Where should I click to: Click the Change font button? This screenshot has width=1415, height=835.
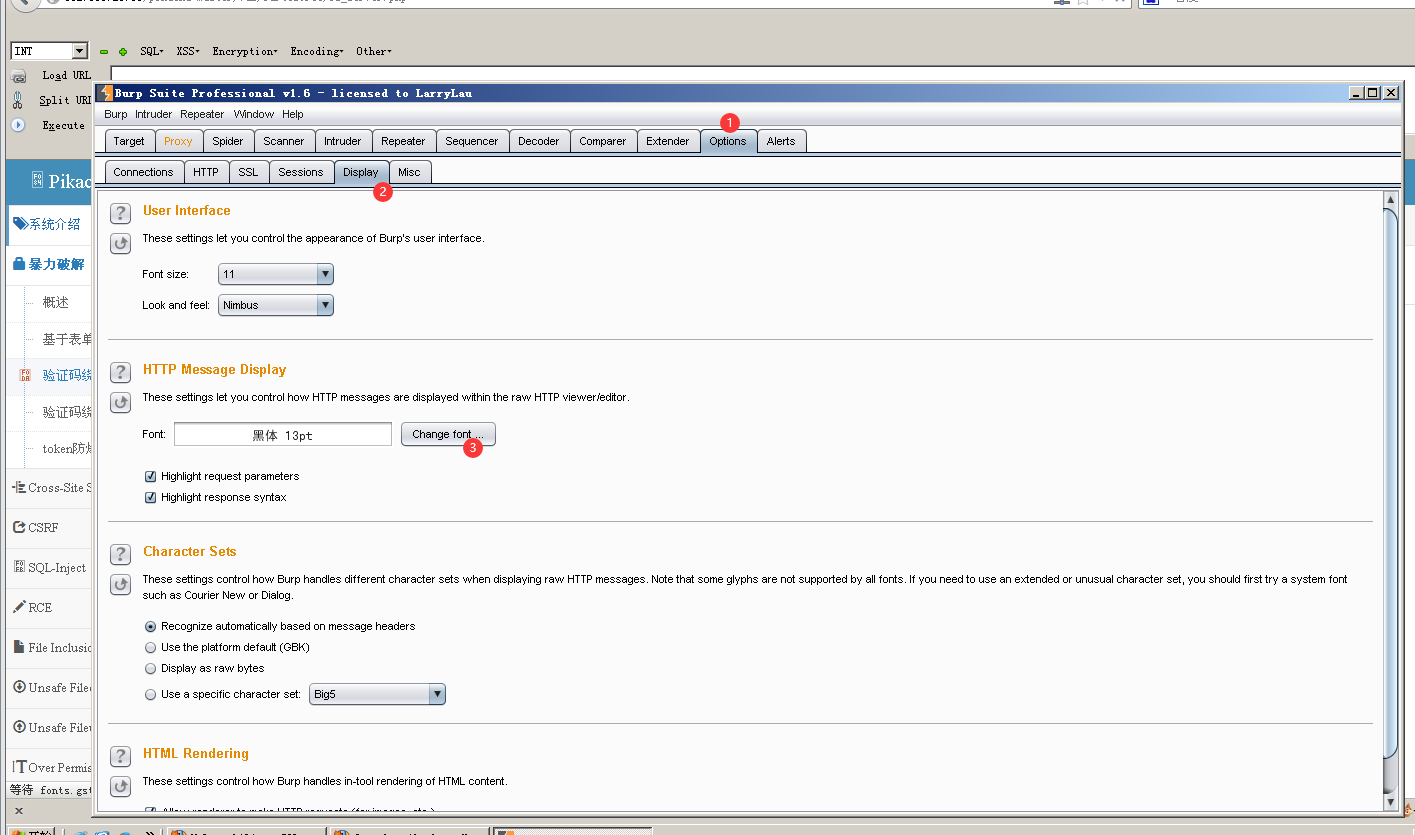[448, 434]
